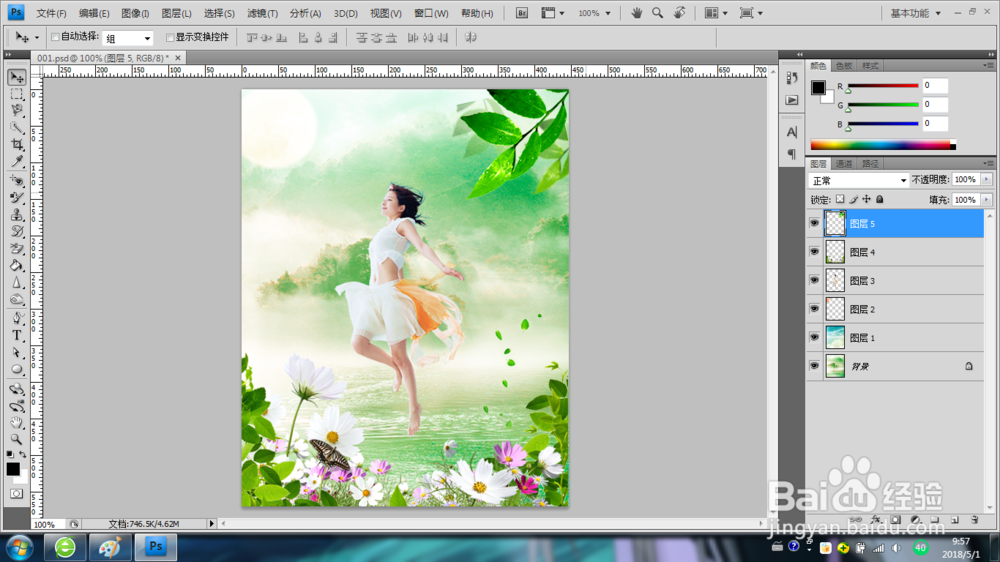Open the status bar info arrow
Screen dimensions: 1000x562
click(212, 524)
